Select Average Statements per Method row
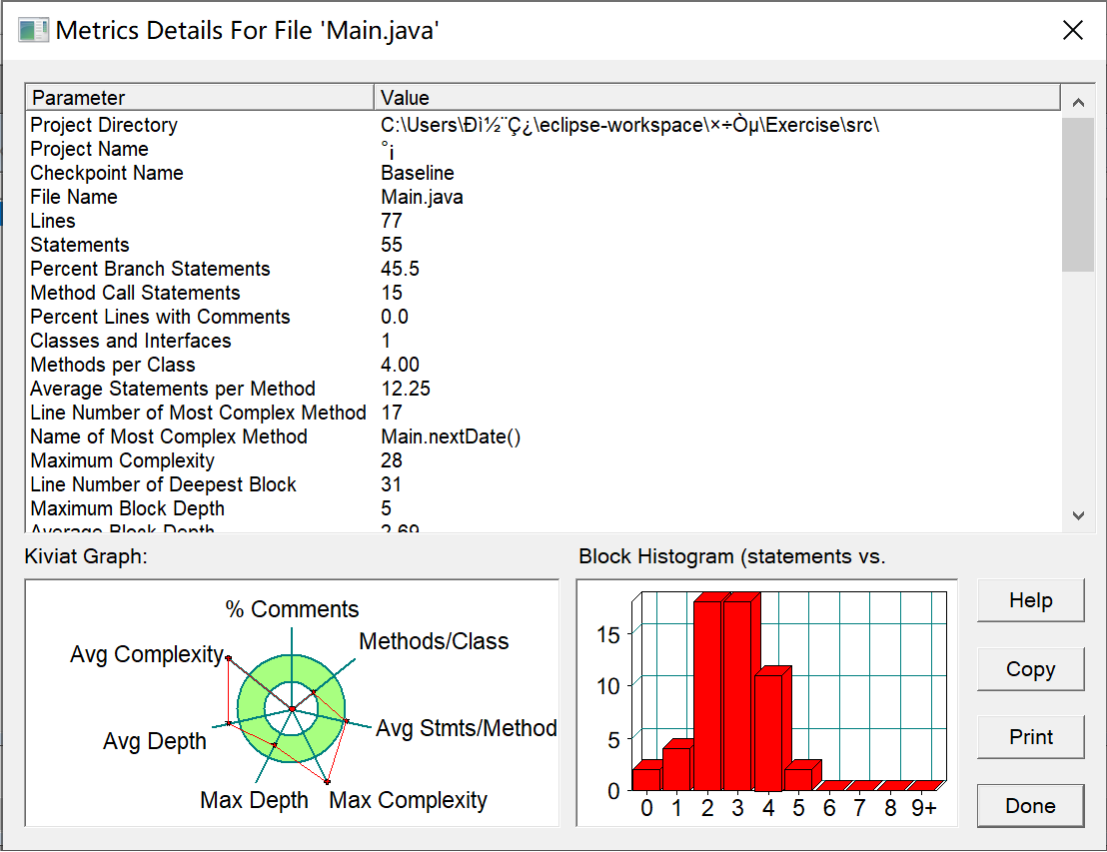Viewport: 1107px width, 852px height. tap(544, 389)
